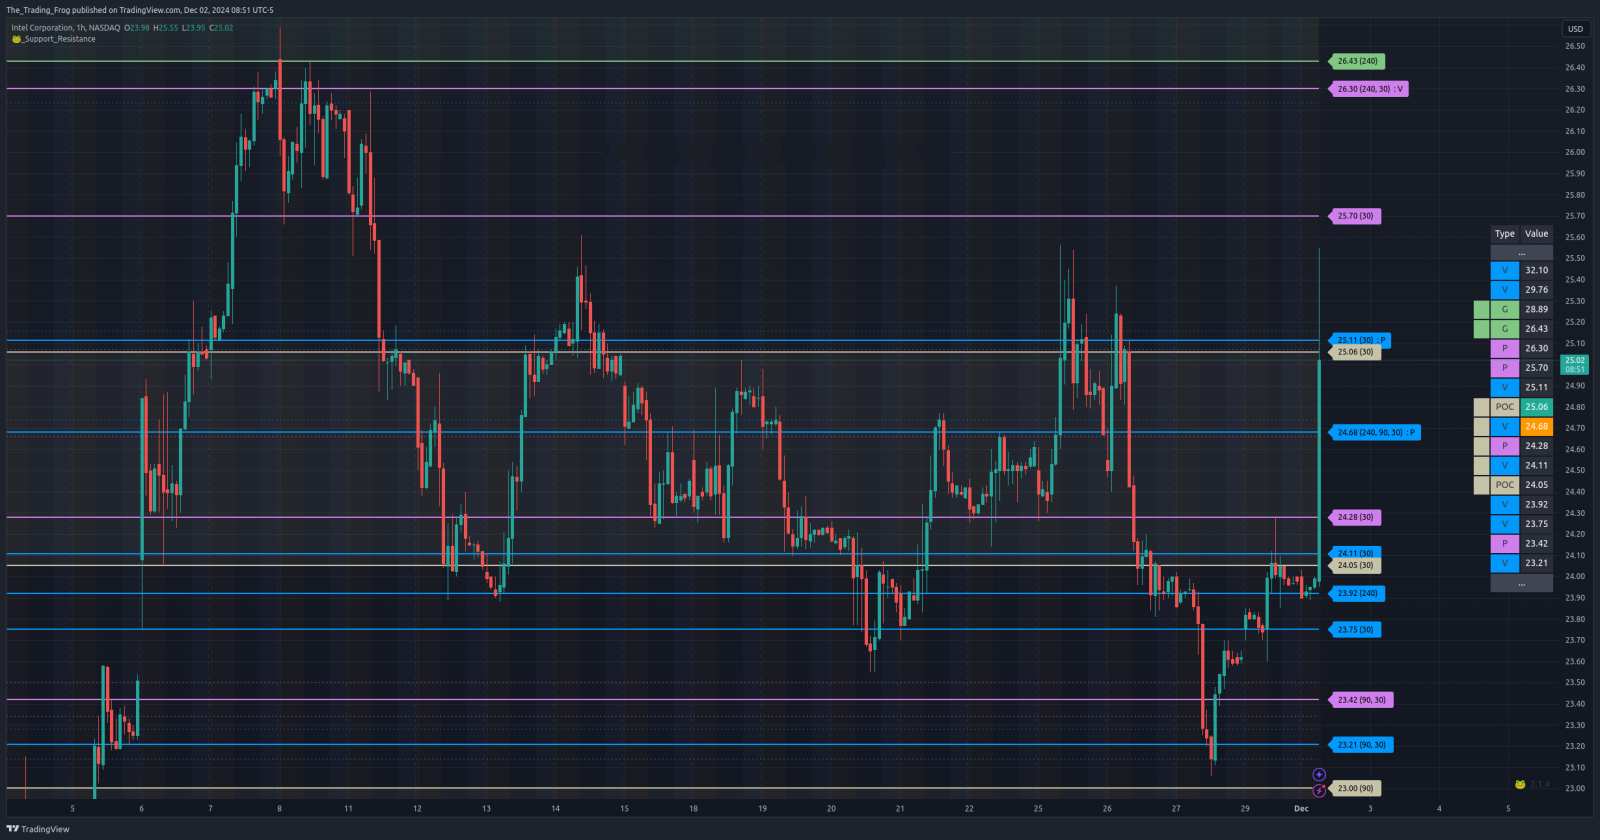This screenshot has width=1600, height=840.
Task: Click the 24.05 (30) beige level label
Action: pos(1355,565)
